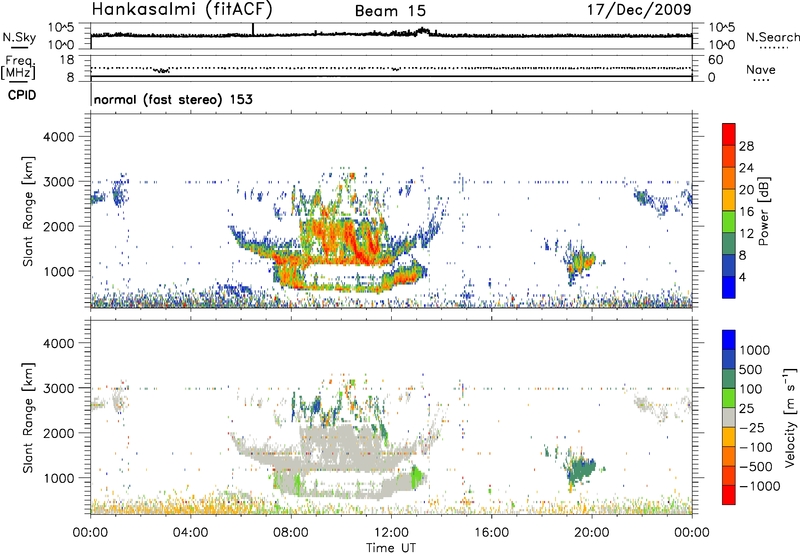The height and width of the screenshot is (554, 800).
Task: Click the Time UT axis label
Action: pyautogui.click(x=391, y=548)
